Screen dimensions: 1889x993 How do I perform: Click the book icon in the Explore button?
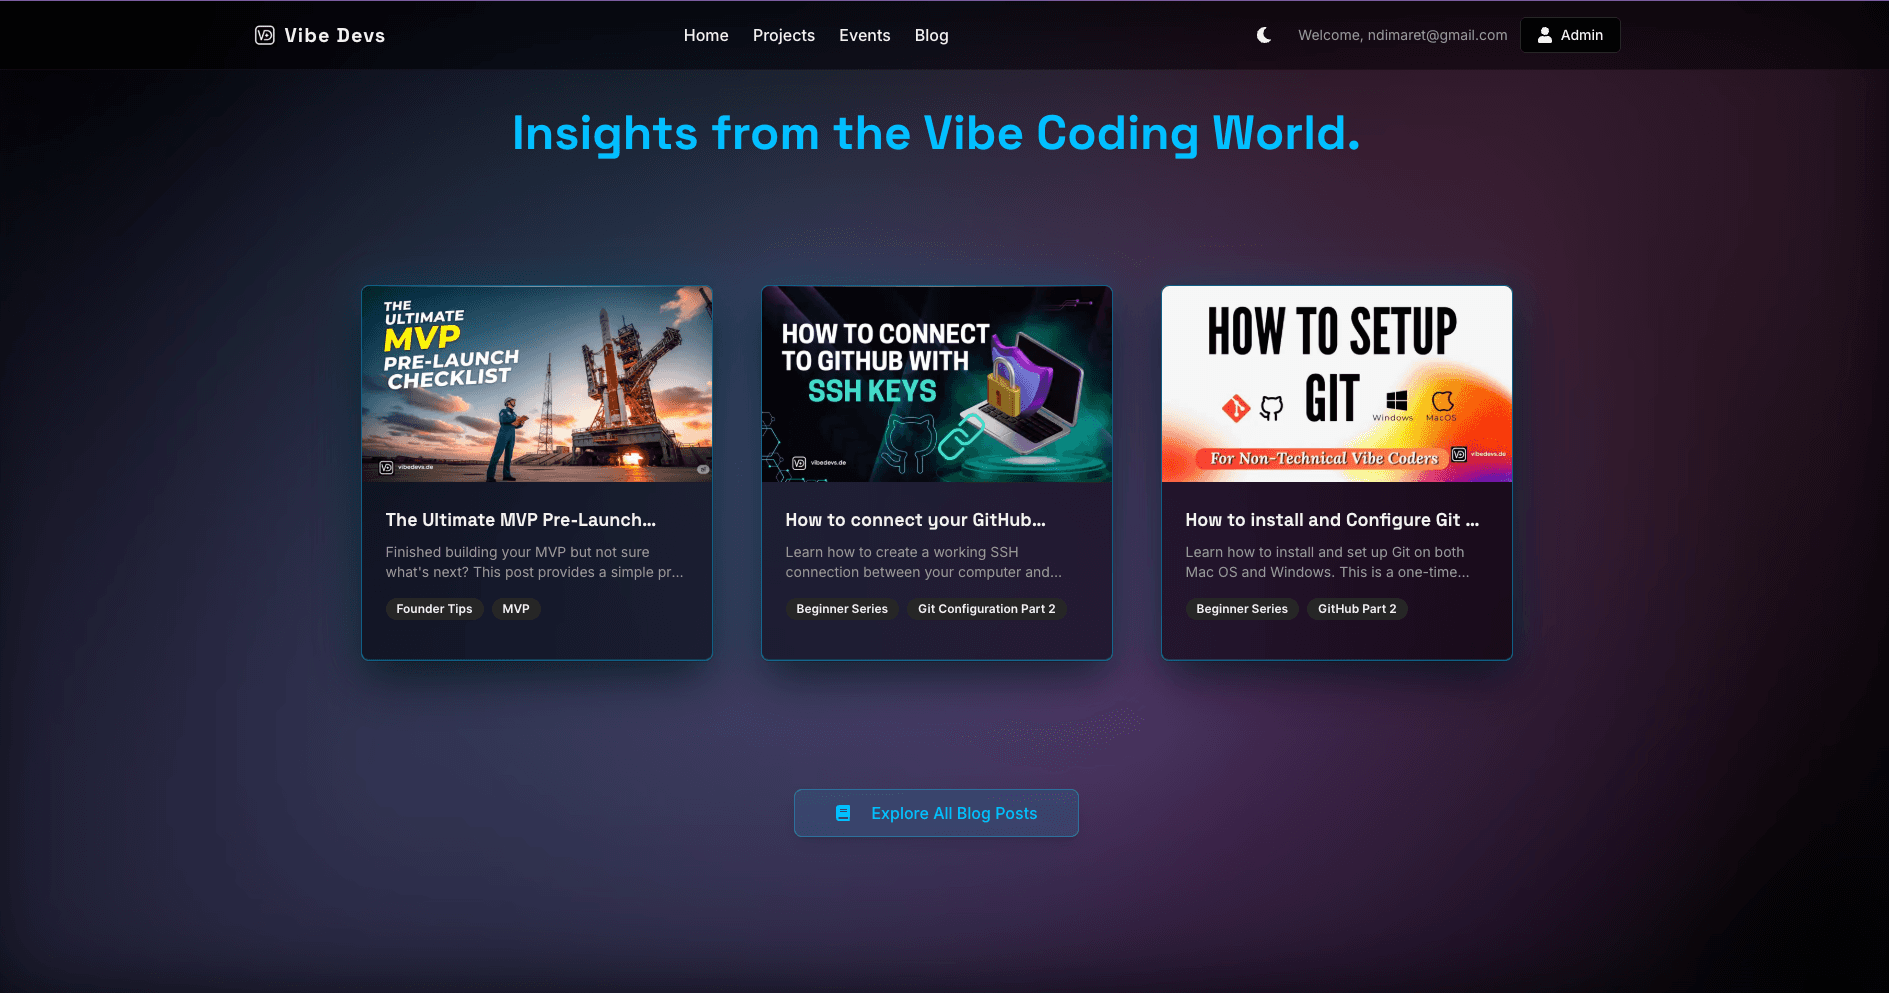click(x=841, y=813)
